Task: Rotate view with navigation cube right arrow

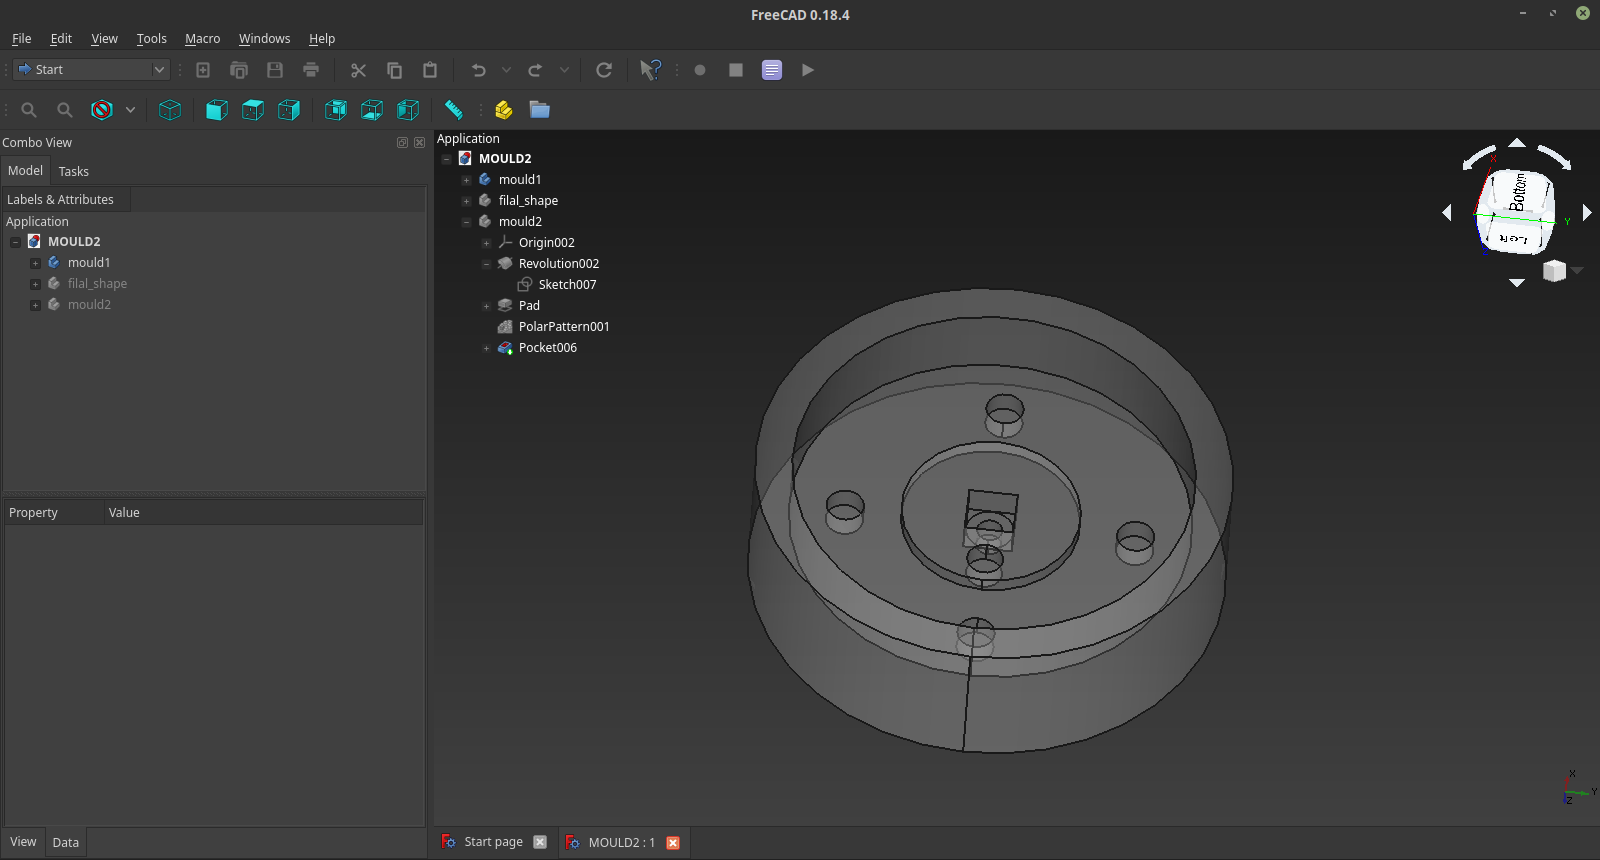Action: point(1587,212)
